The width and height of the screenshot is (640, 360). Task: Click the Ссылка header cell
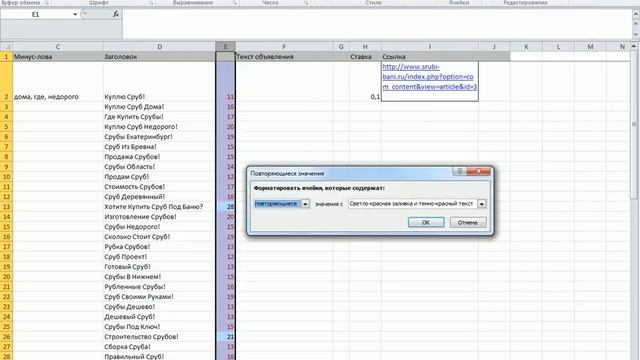coord(429,57)
